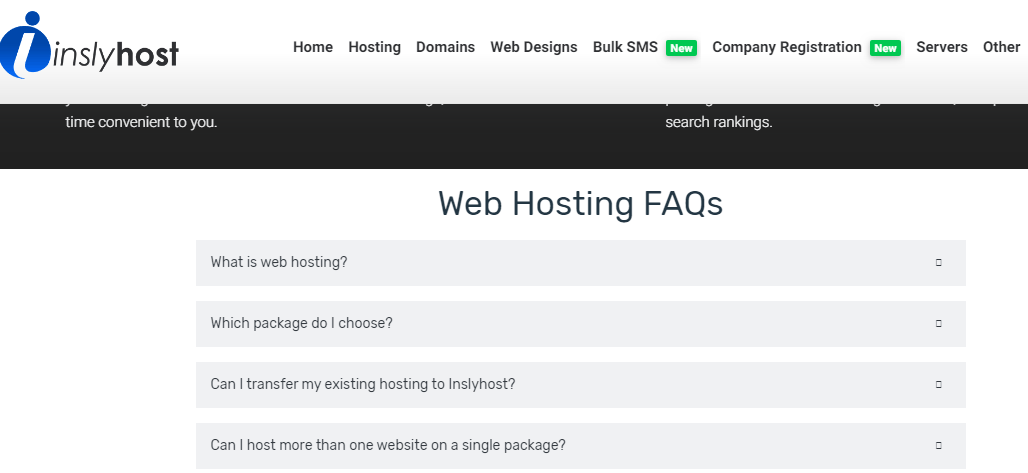Open Company Registration page

point(787,47)
